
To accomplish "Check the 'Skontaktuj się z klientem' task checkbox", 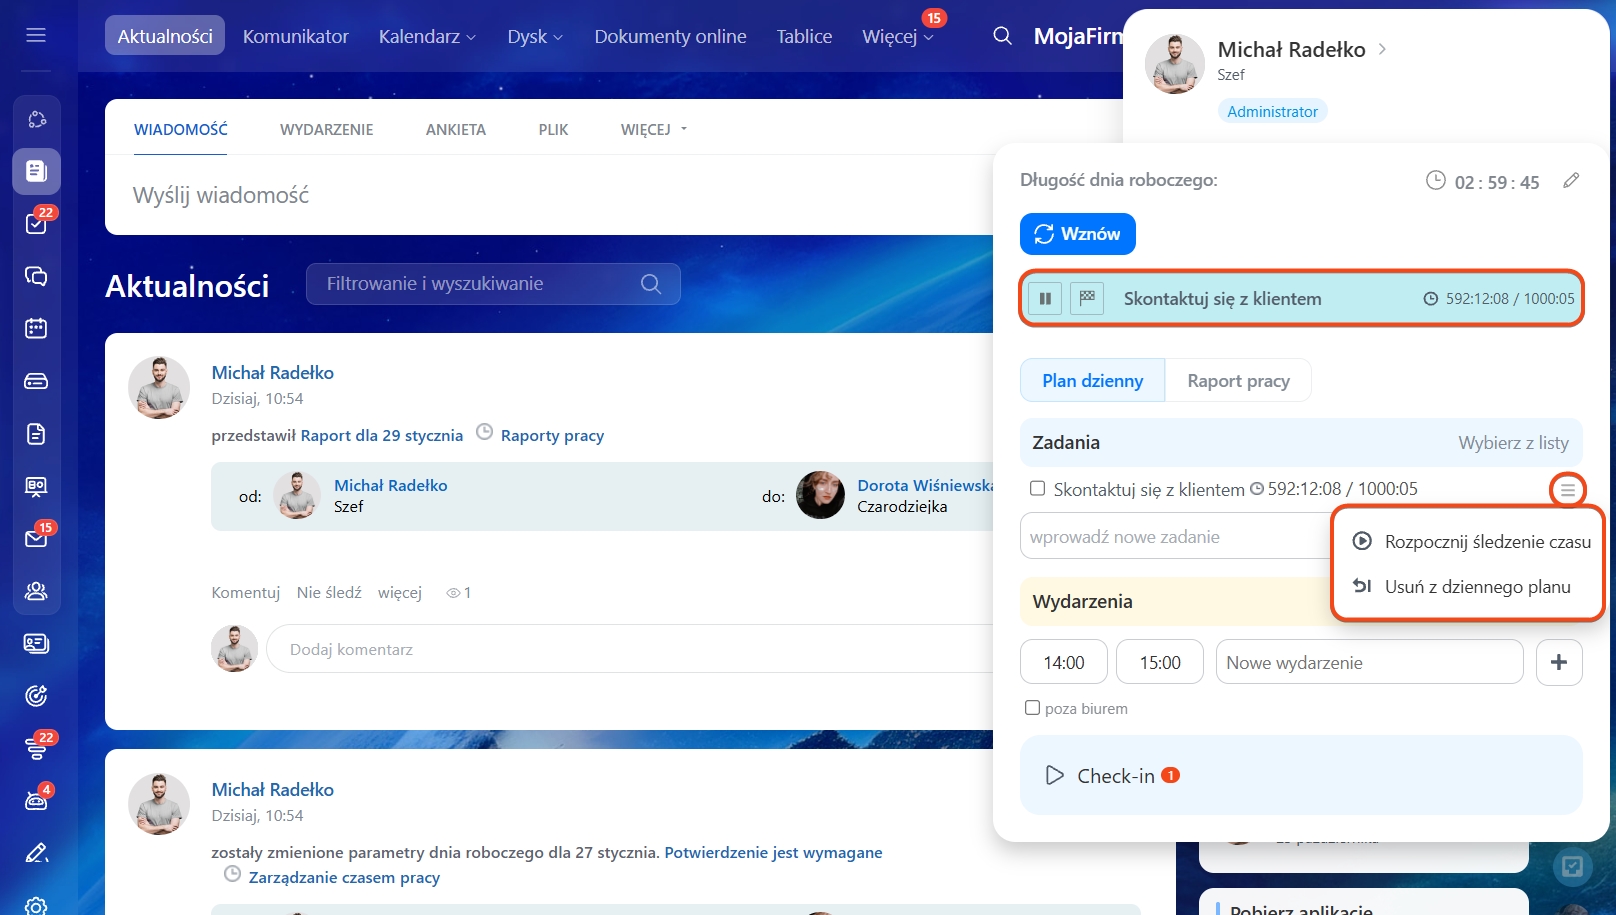I will click(x=1037, y=488).
